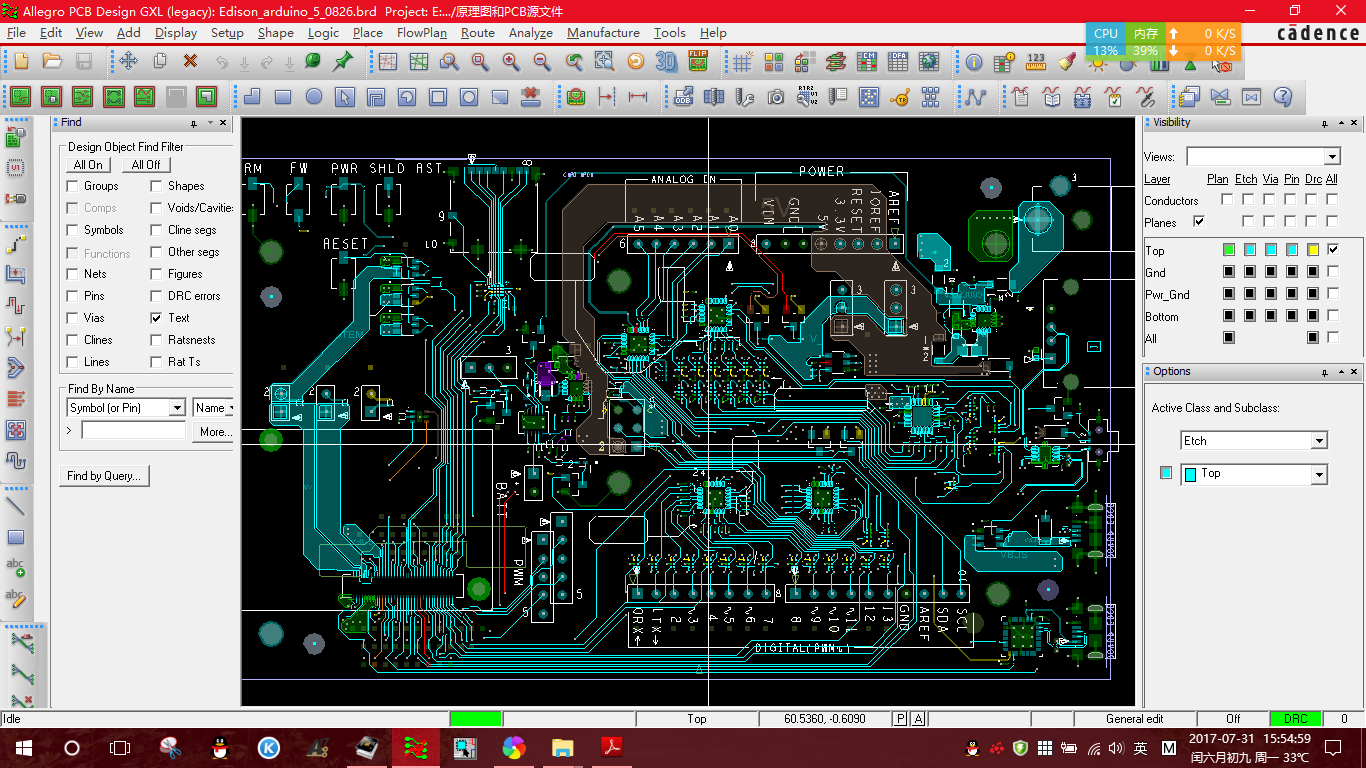Select the Shape Add Circle icon
The height and width of the screenshot is (768, 1366).
(314, 97)
